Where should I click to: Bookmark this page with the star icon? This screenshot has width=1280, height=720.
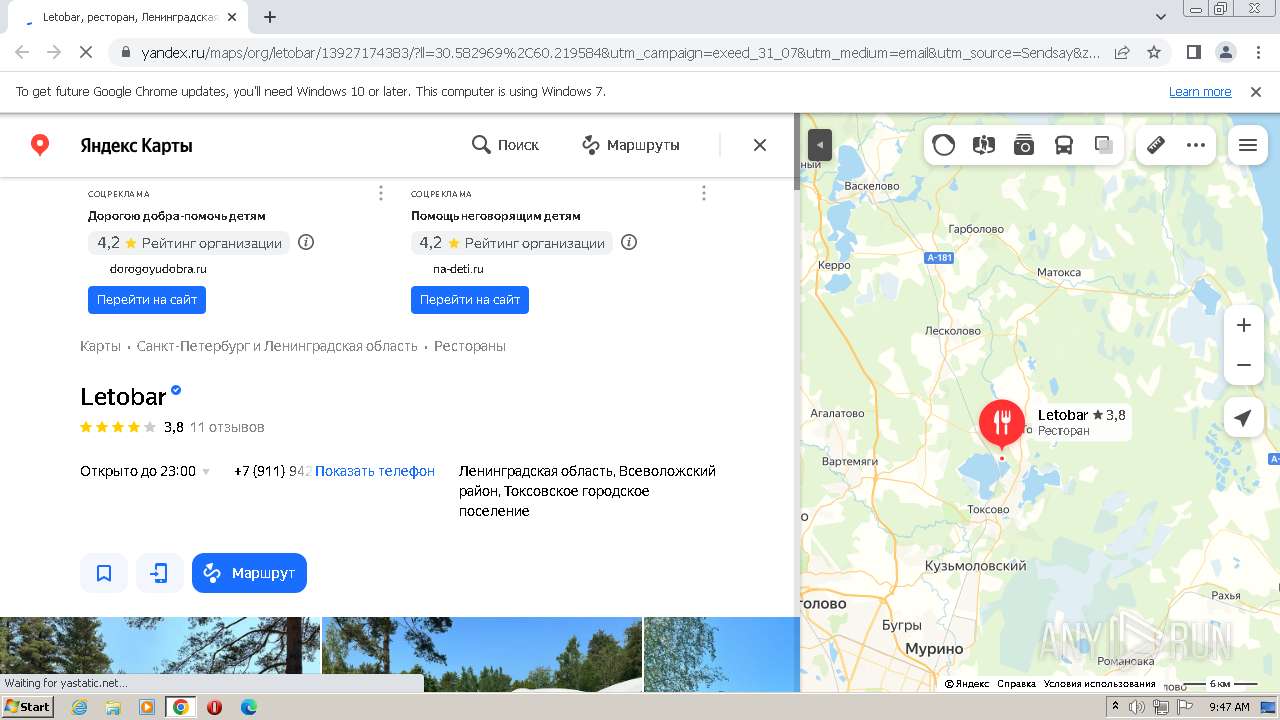(1153, 52)
